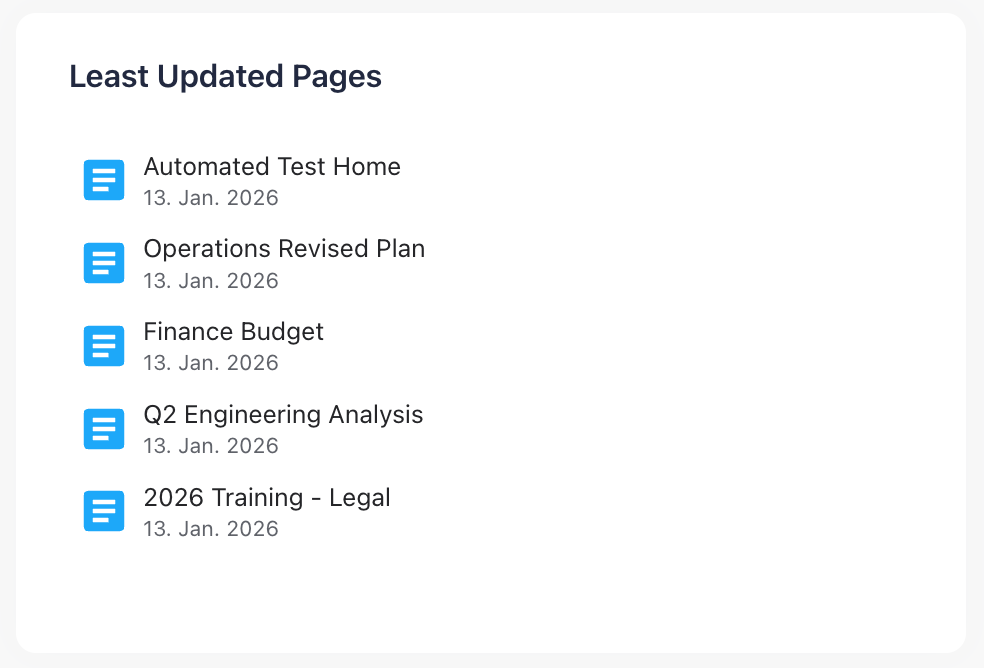This screenshot has height=668, width=984.
Task: Open the Q2 Engineering Analysis page
Action: click(x=283, y=415)
